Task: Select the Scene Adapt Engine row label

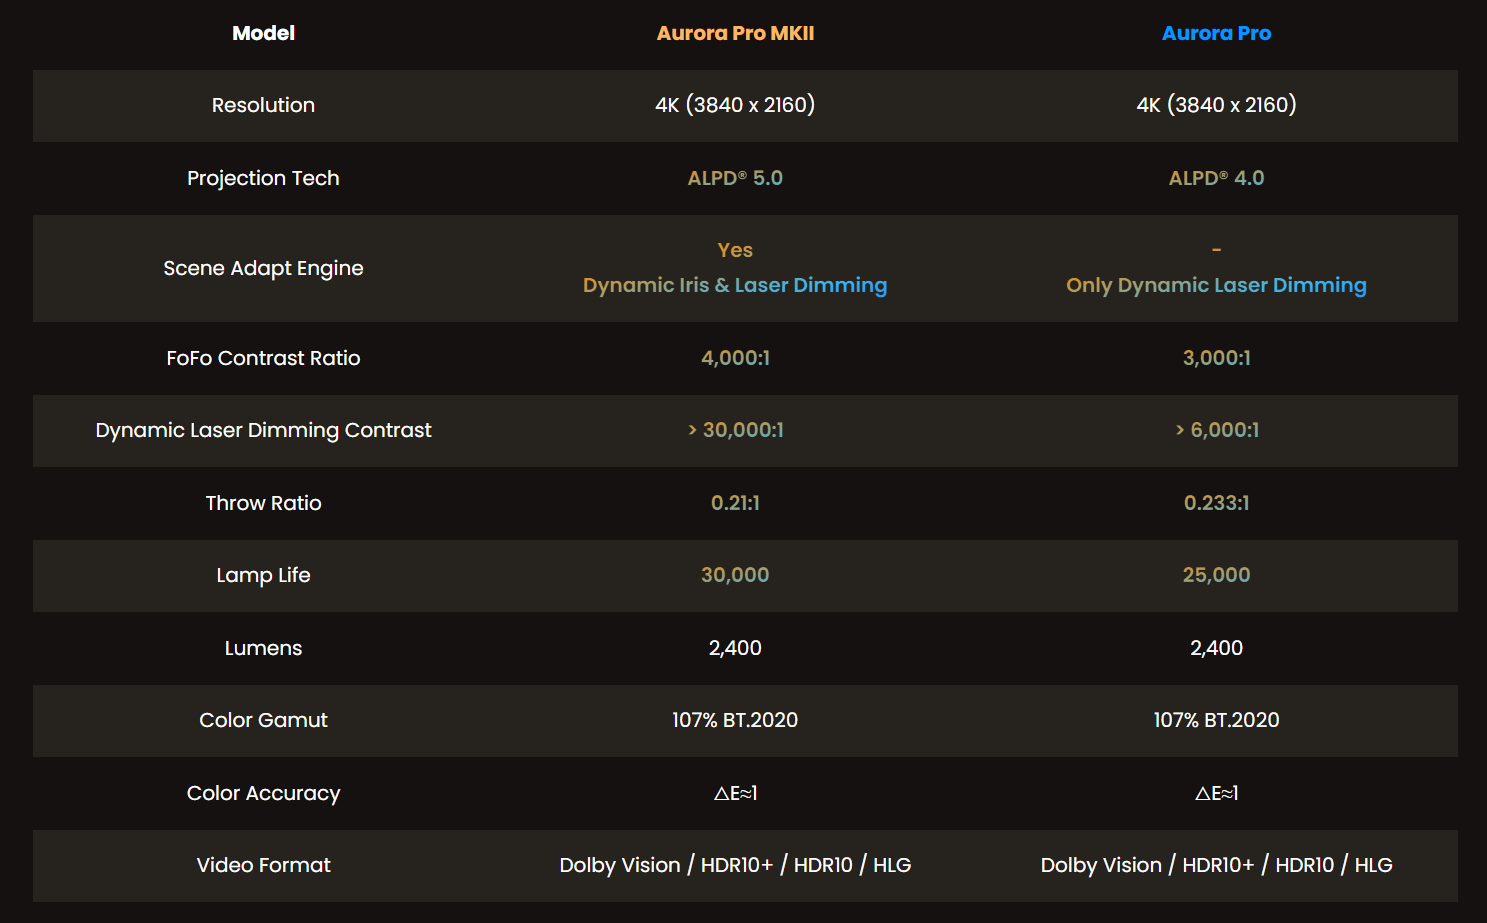Action: (263, 268)
